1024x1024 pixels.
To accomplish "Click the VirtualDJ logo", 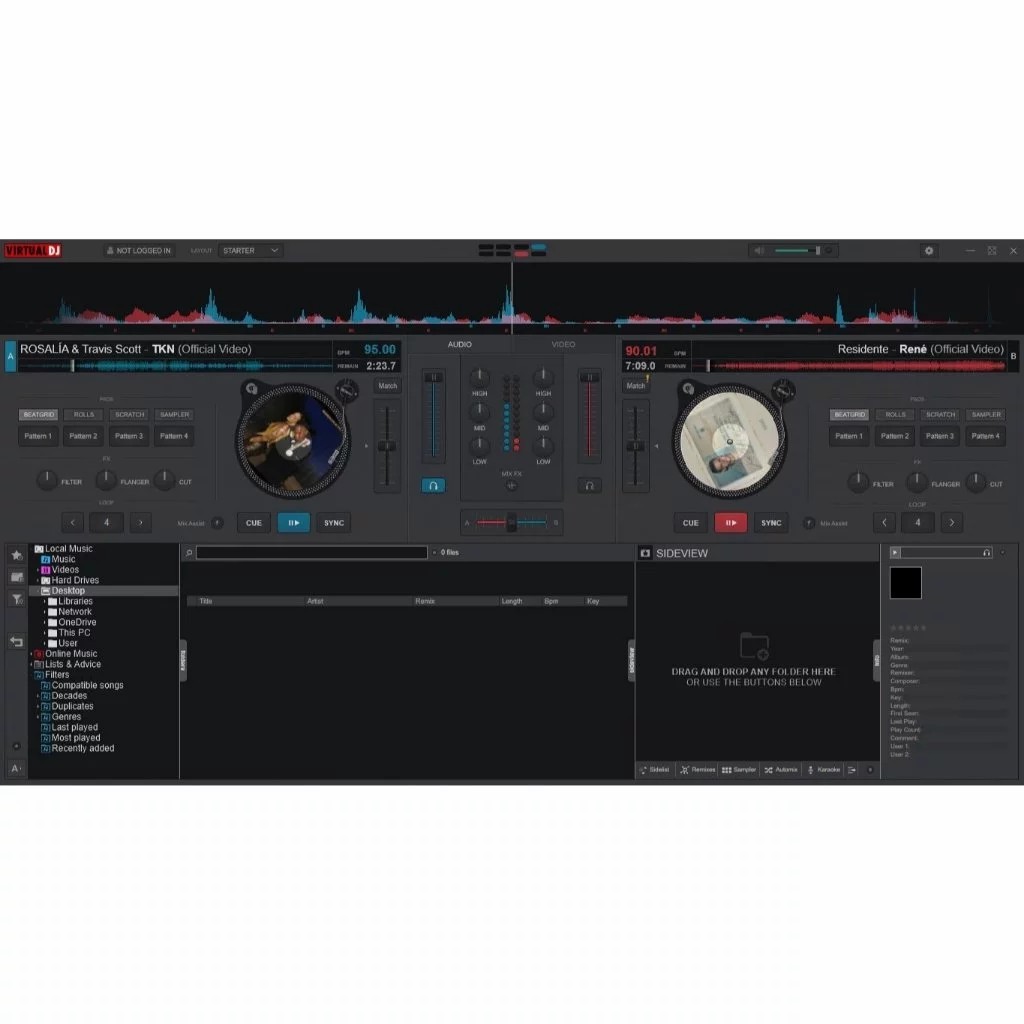I will click(33, 251).
